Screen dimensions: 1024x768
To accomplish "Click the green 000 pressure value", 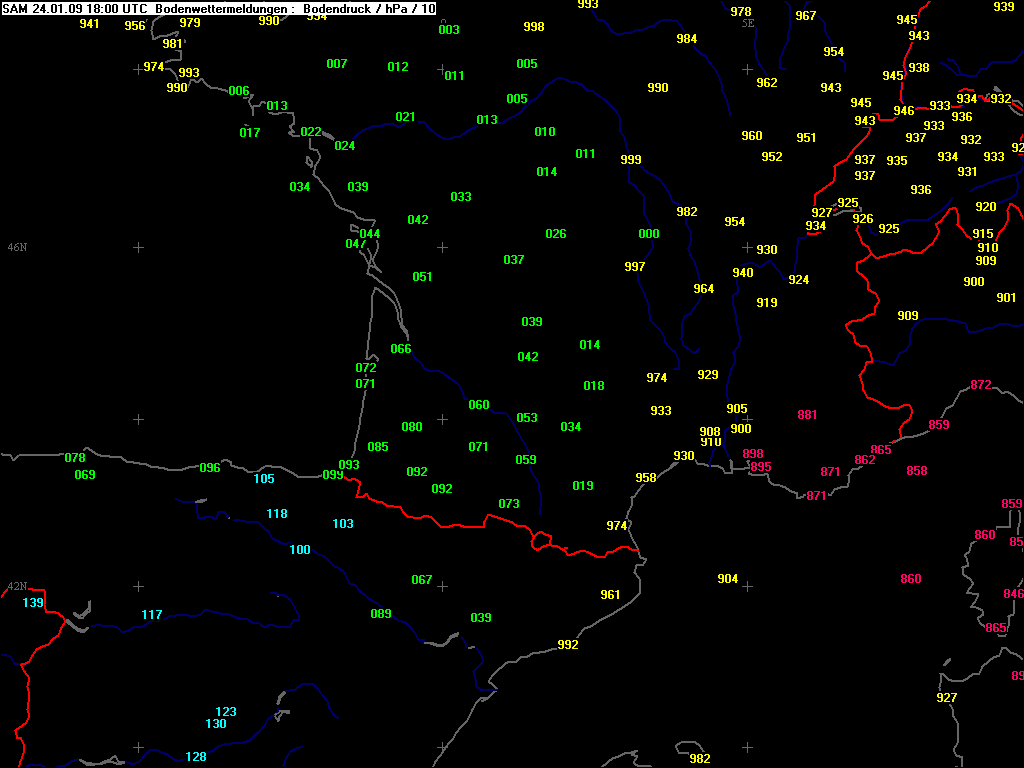I will (649, 234).
